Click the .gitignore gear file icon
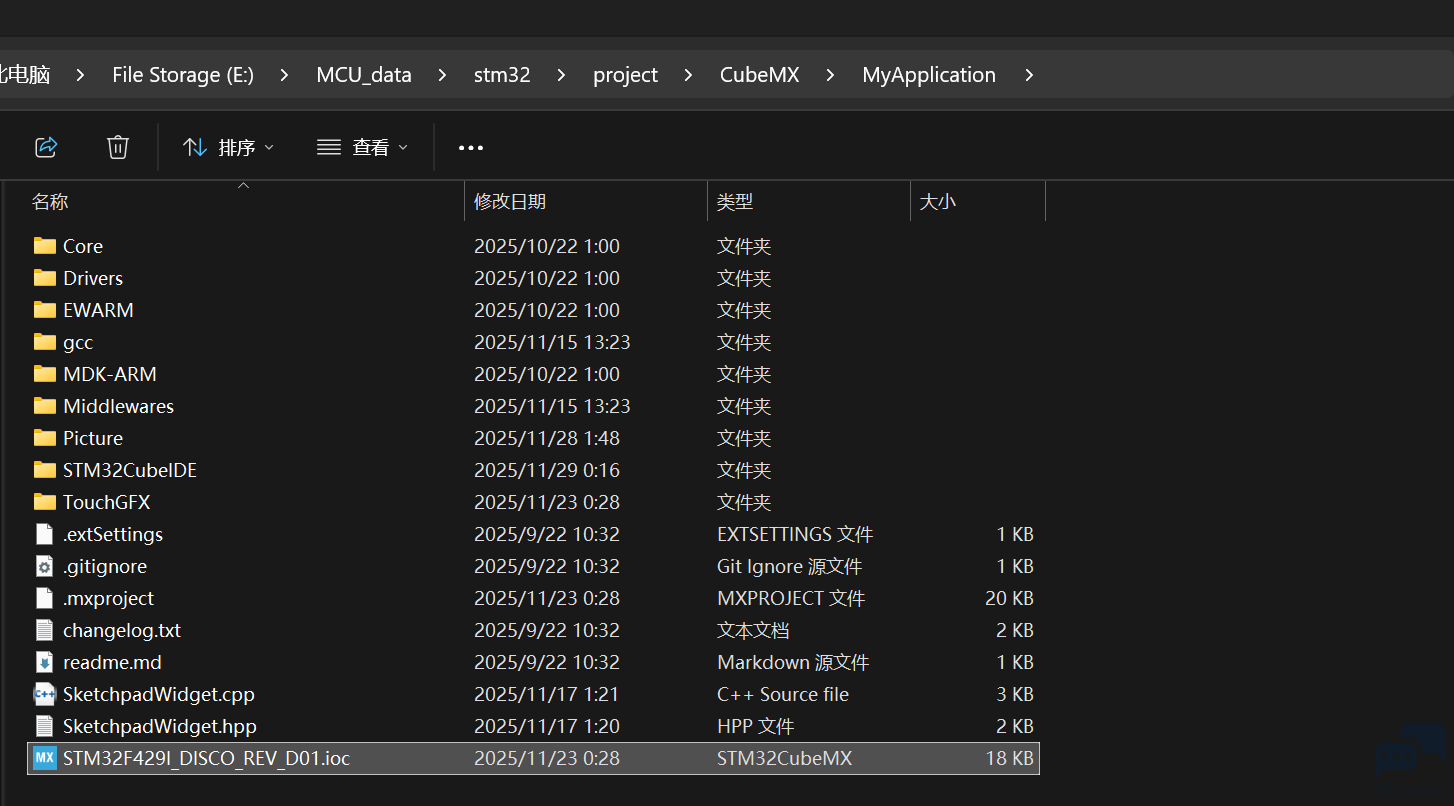This screenshot has height=806, width=1454. coord(44,566)
